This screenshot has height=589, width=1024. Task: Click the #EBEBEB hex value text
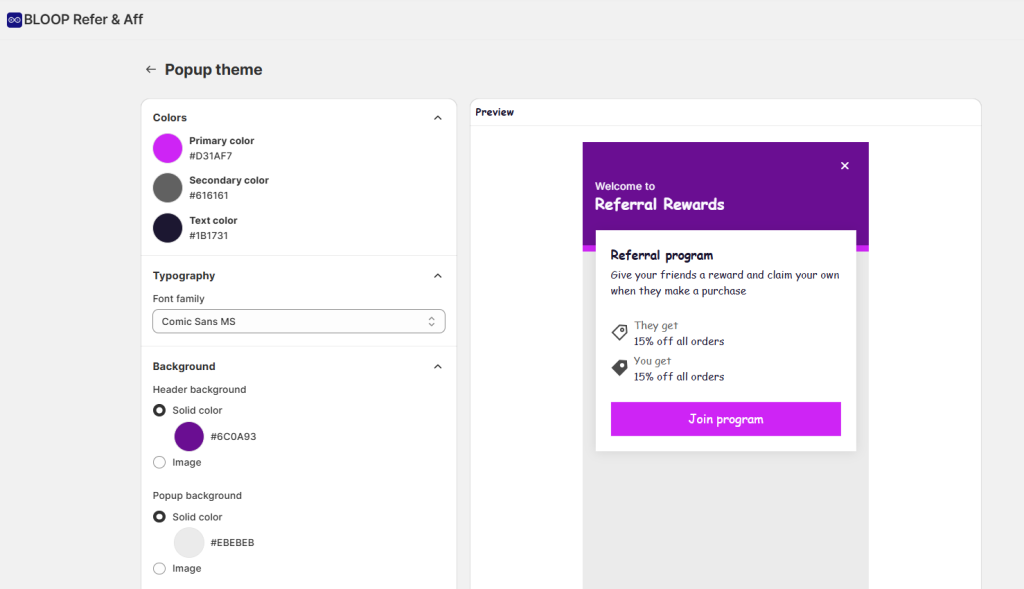click(232, 542)
